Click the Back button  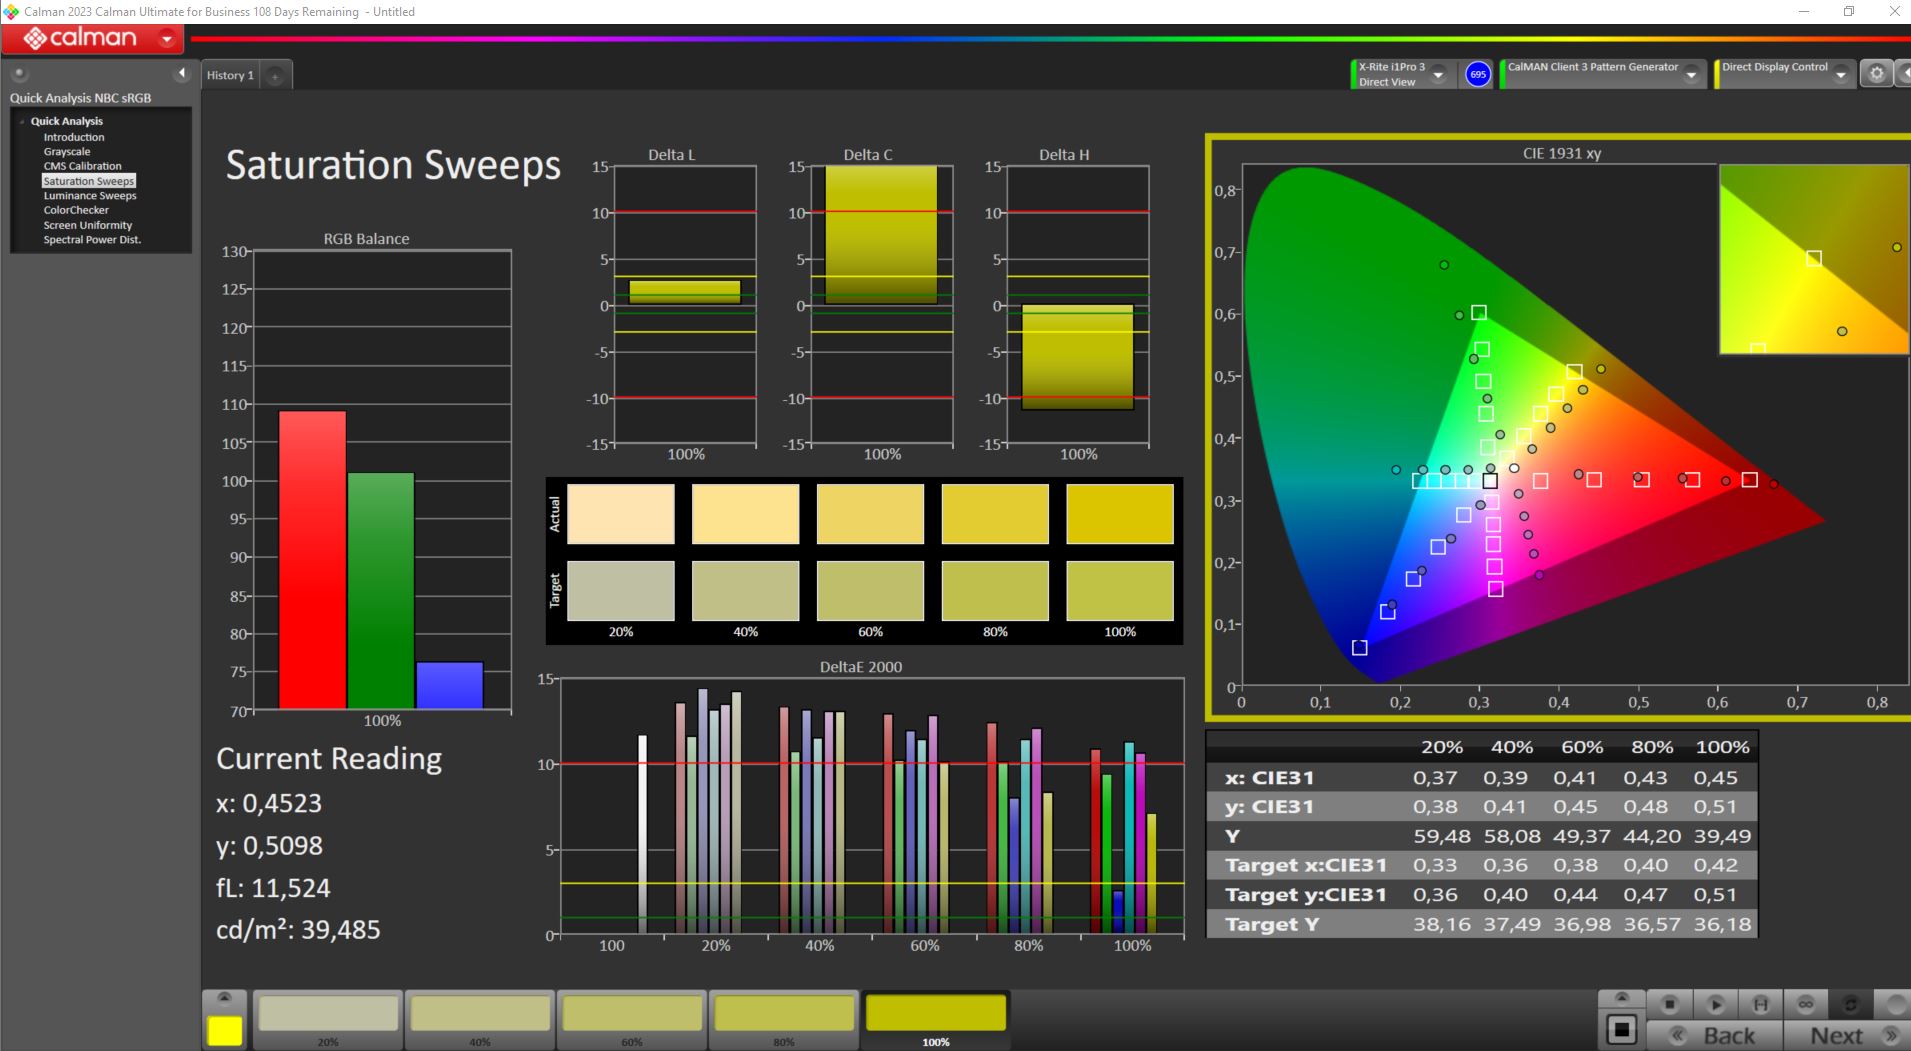click(1714, 1035)
